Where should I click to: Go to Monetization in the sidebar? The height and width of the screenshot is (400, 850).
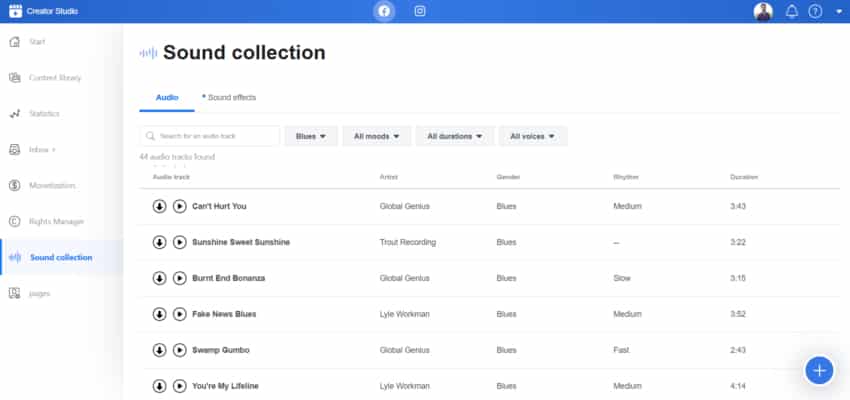53,185
